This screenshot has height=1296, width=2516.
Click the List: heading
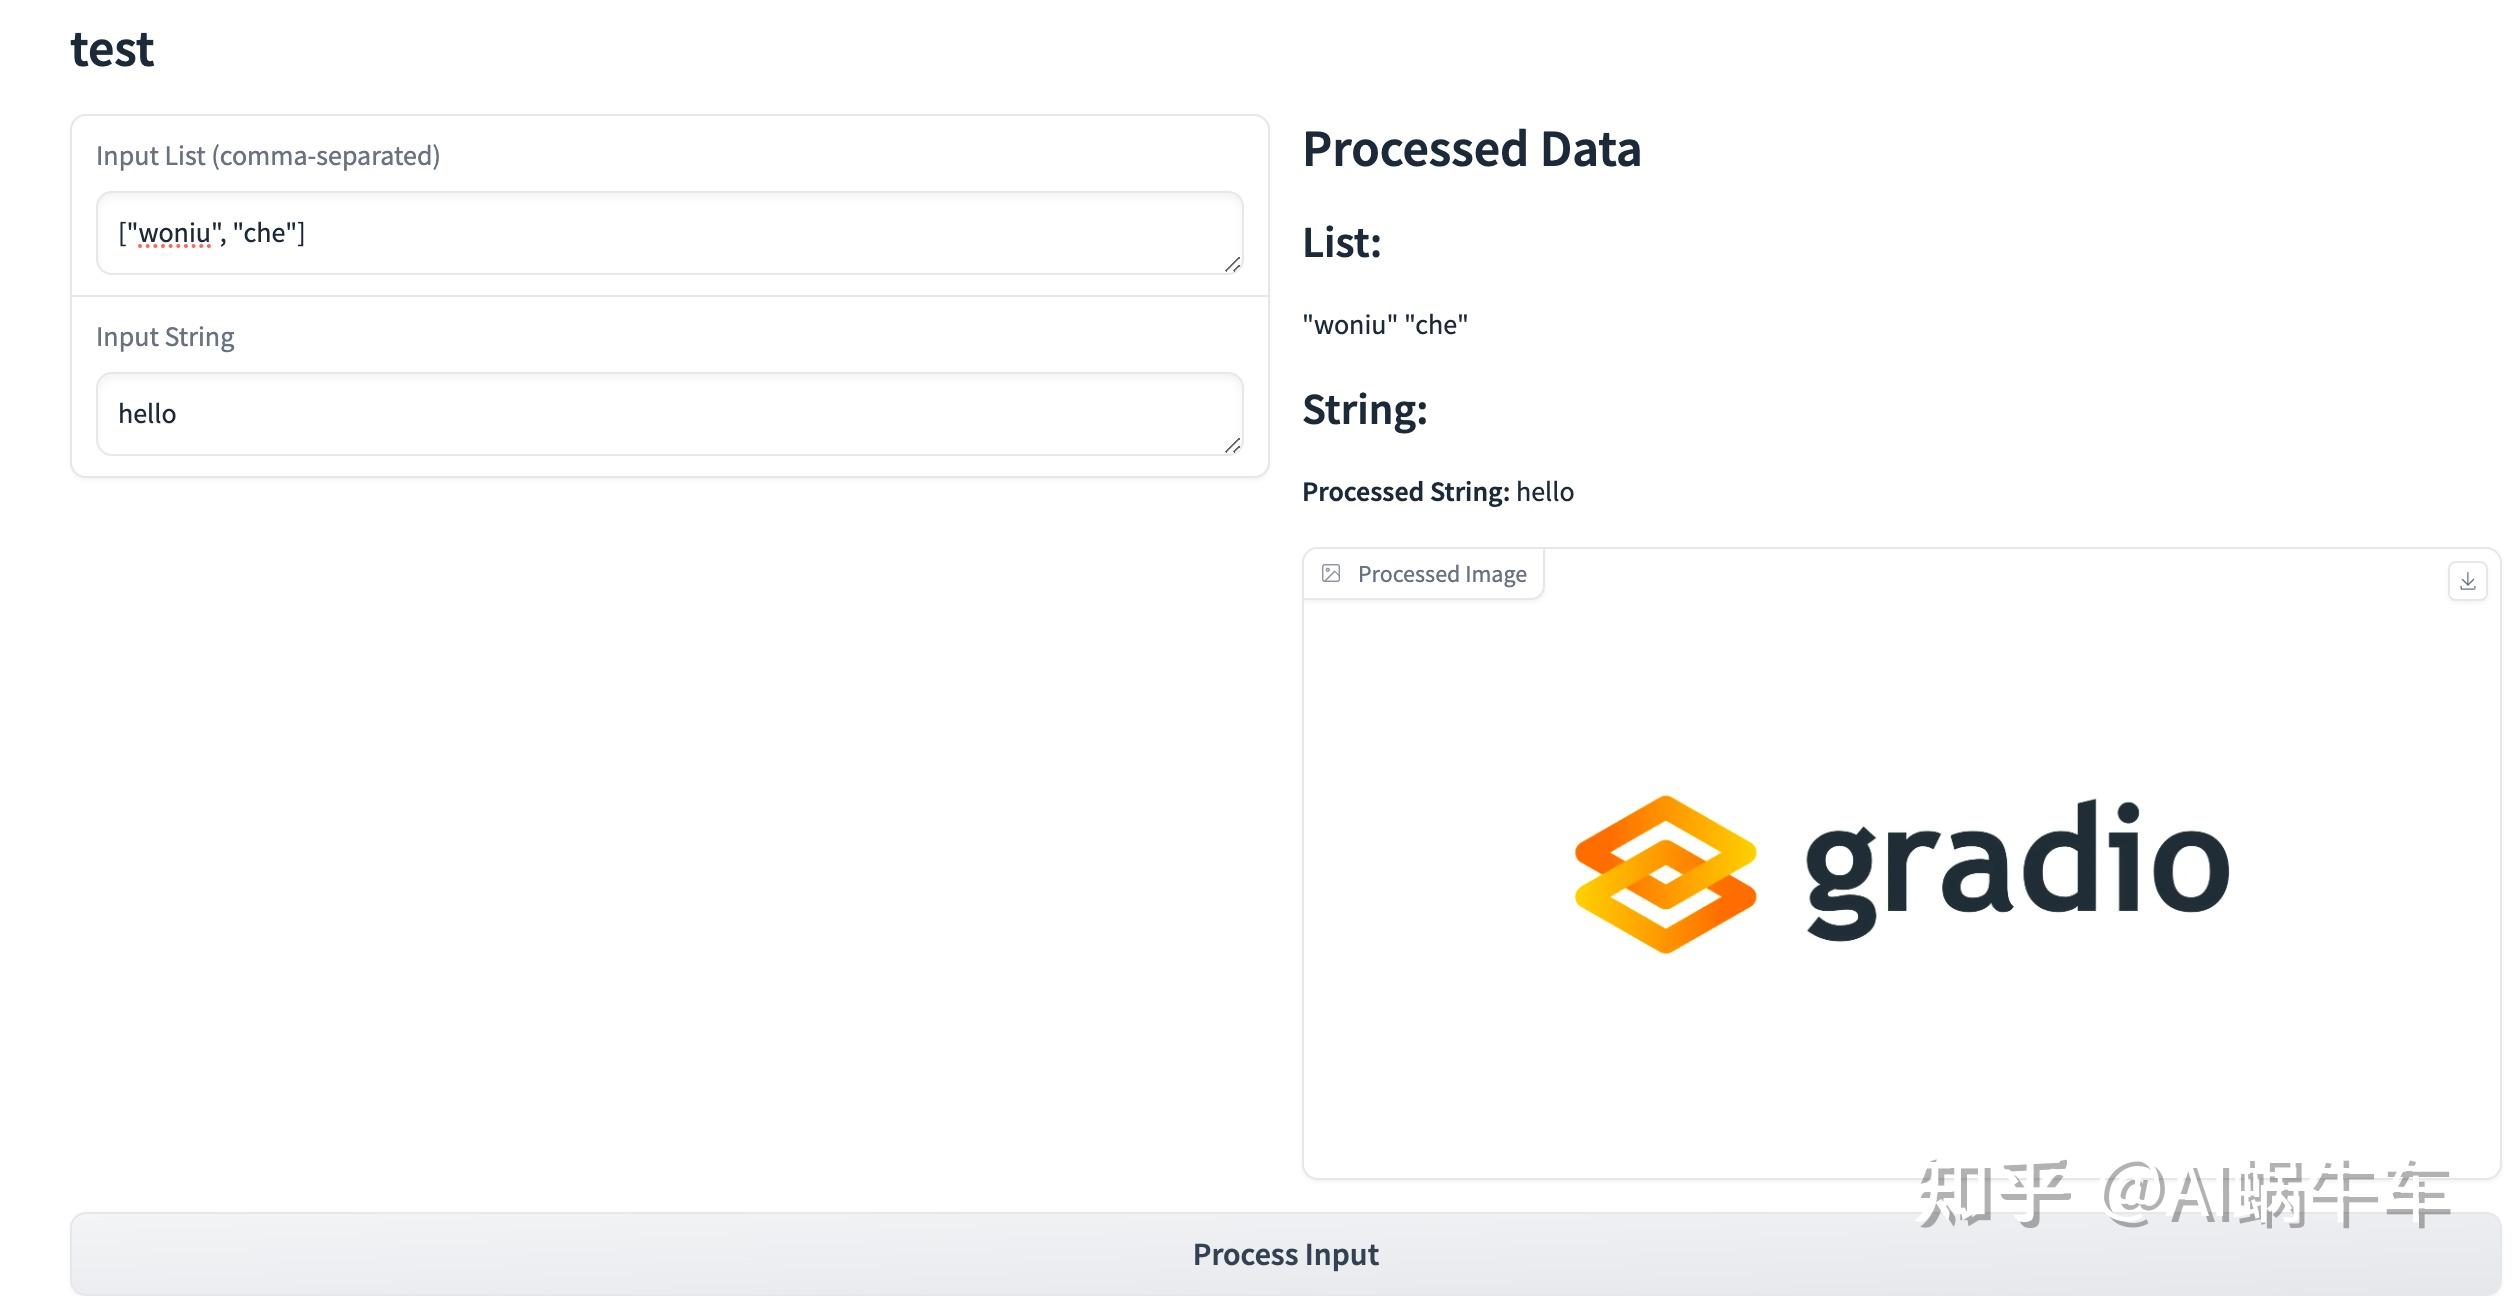[1341, 243]
